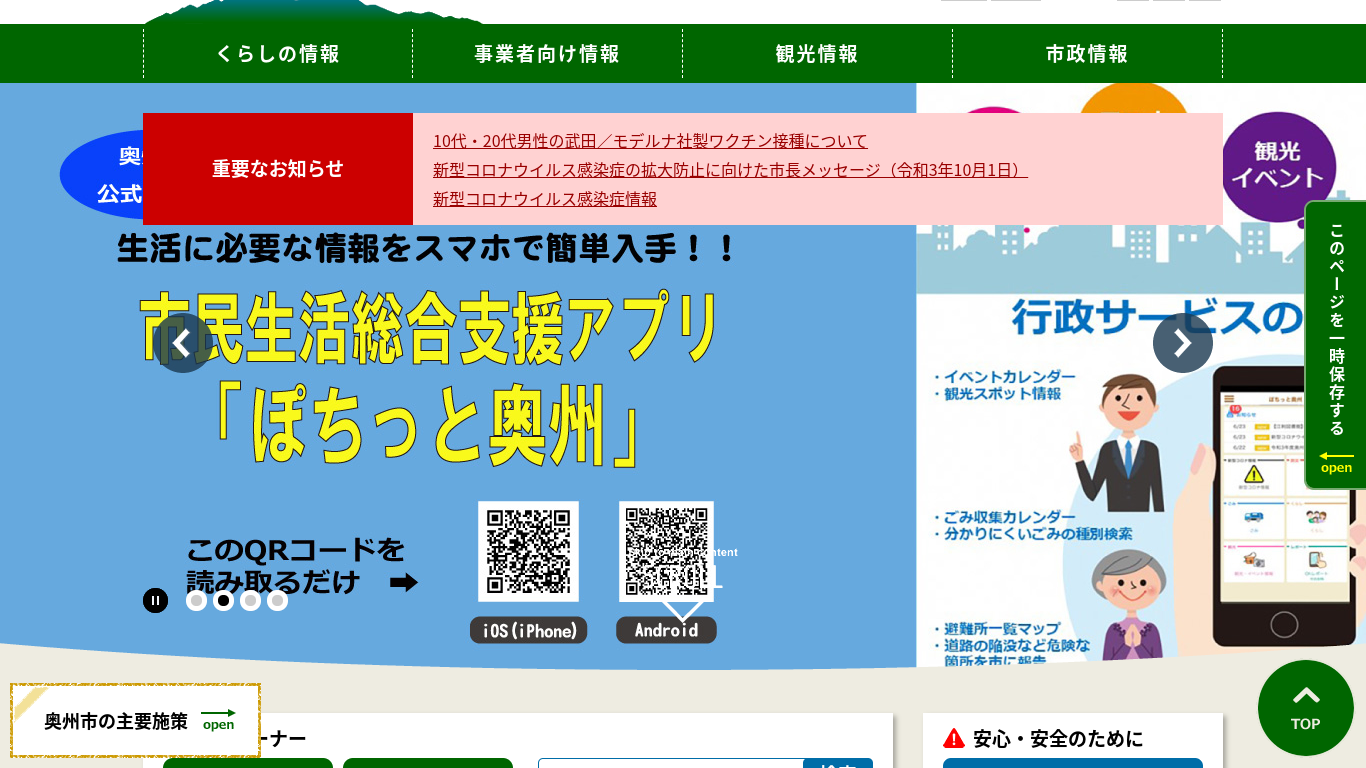Click the Android label button

coord(666,630)
